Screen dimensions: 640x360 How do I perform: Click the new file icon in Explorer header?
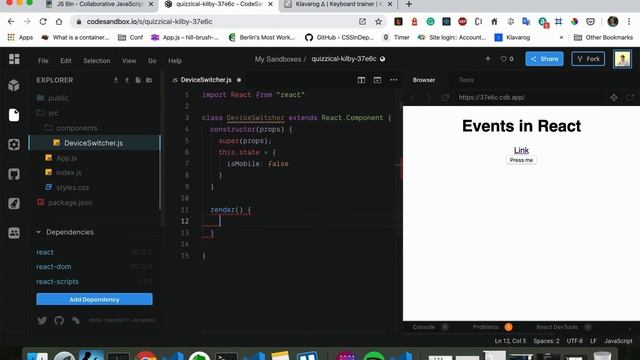click(x=138, y=80)
